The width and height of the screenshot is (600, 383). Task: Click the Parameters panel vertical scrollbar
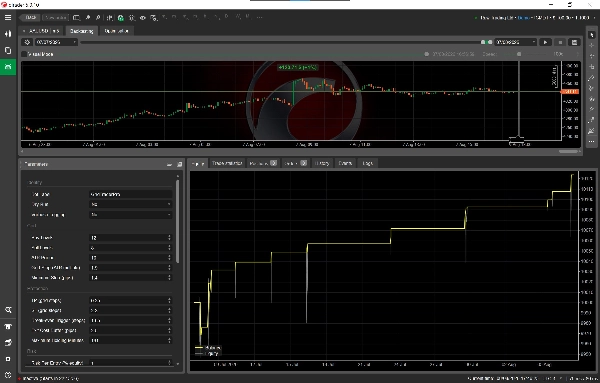[x=177, y=221]
